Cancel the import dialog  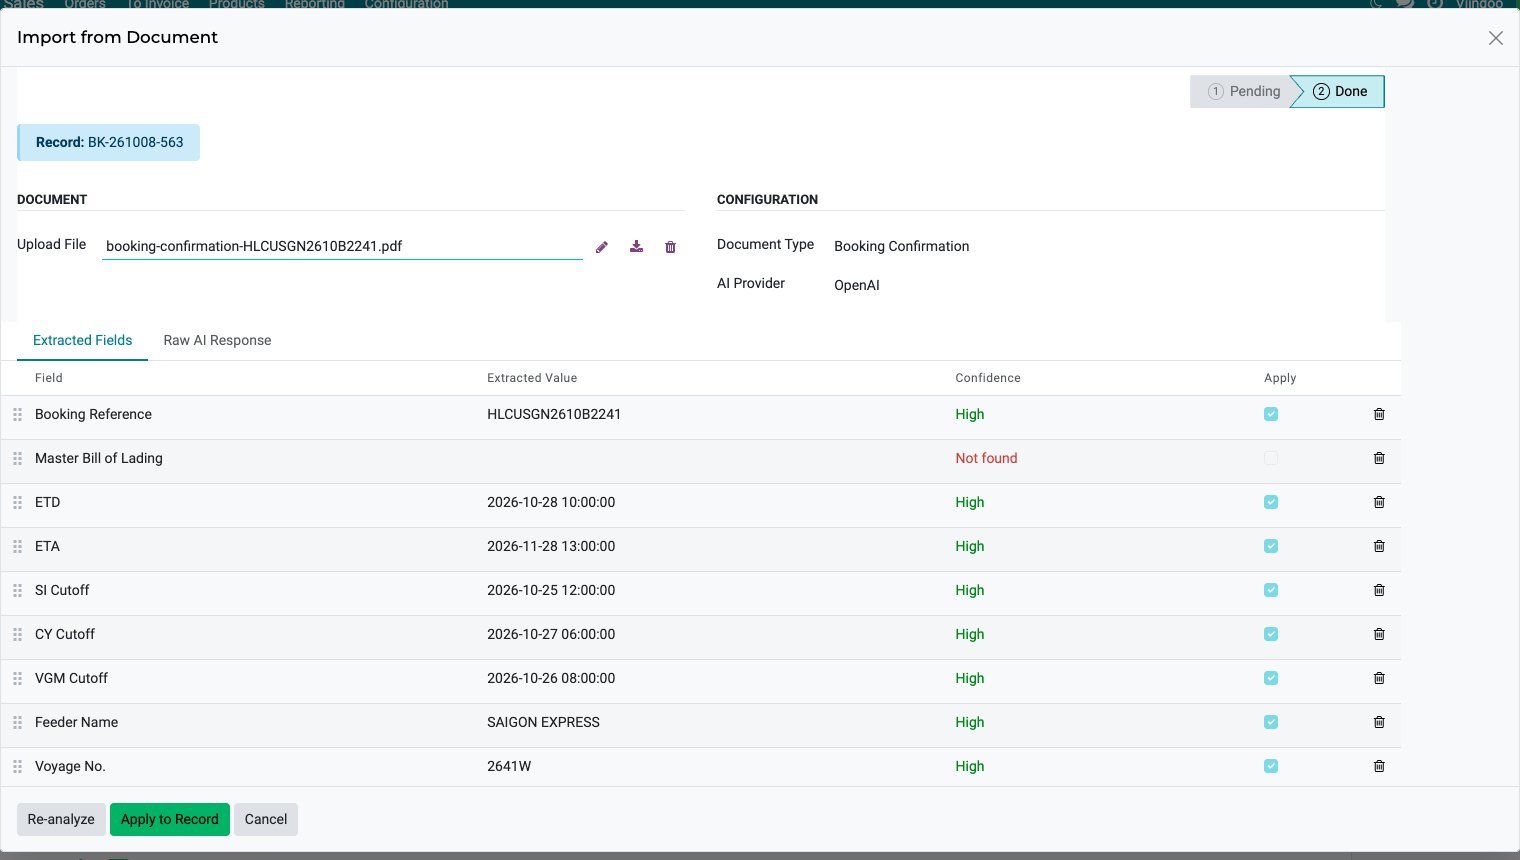point(266,819)
